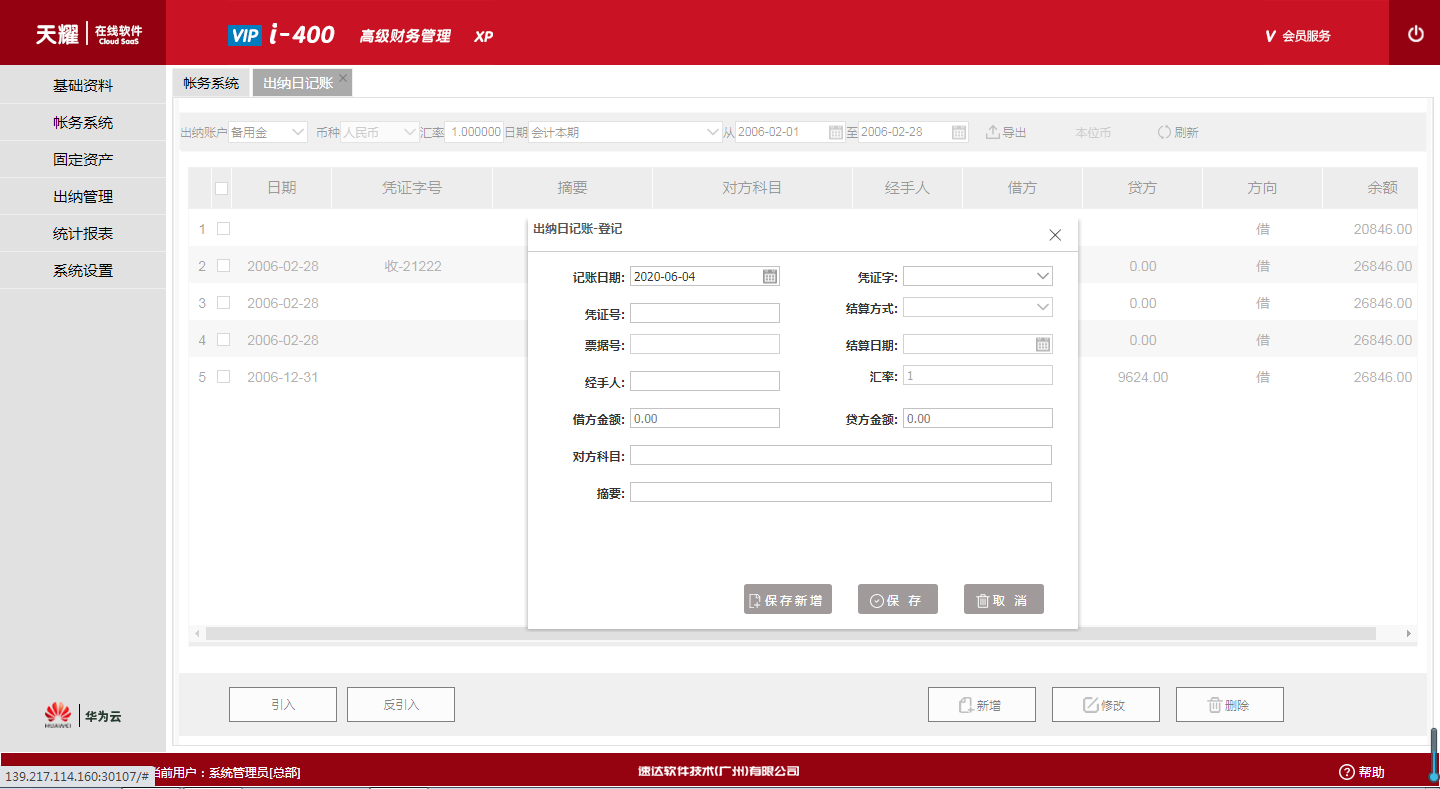
Task: Click the 保存新增 button
Action: coord(788,599)
